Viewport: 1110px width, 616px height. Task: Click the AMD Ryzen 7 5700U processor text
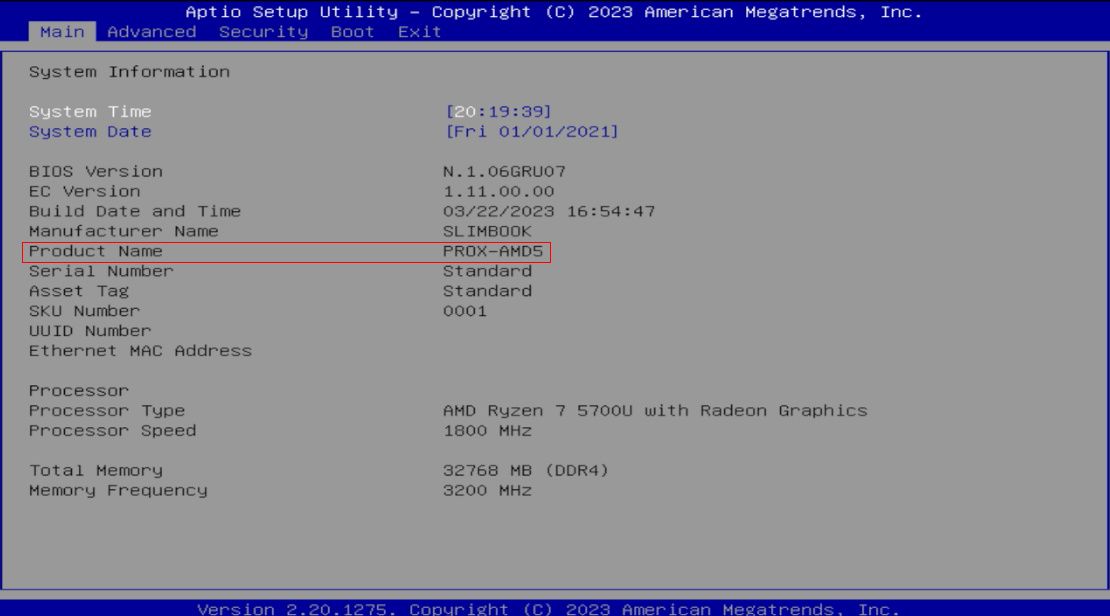(x=654, y=411)
